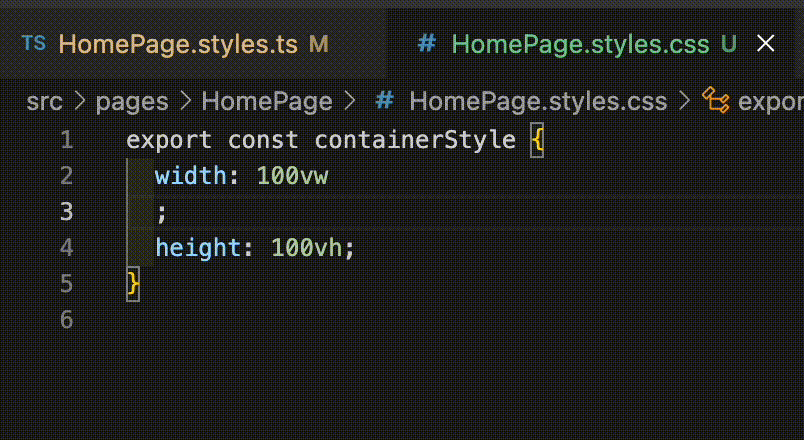Click the CSS hash icon on HomePage.styles.css tab
804x440 pixels.
pyautogui.click(x=427, y=44)
